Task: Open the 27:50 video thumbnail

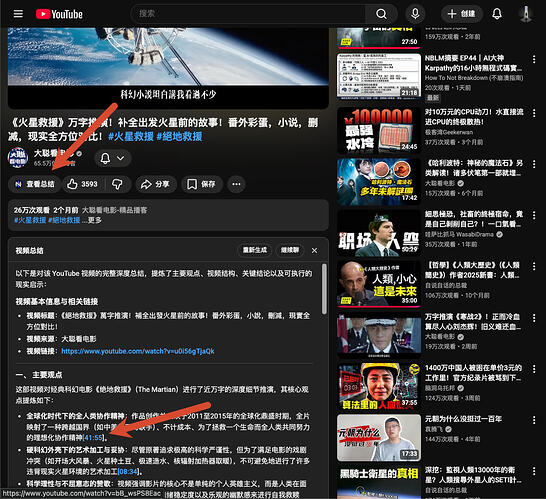Action: (379, 38)
